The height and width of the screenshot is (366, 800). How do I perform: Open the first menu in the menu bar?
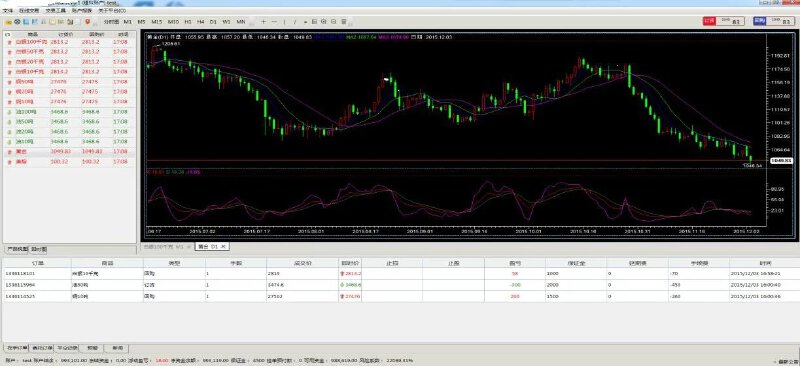click(7, 10)
